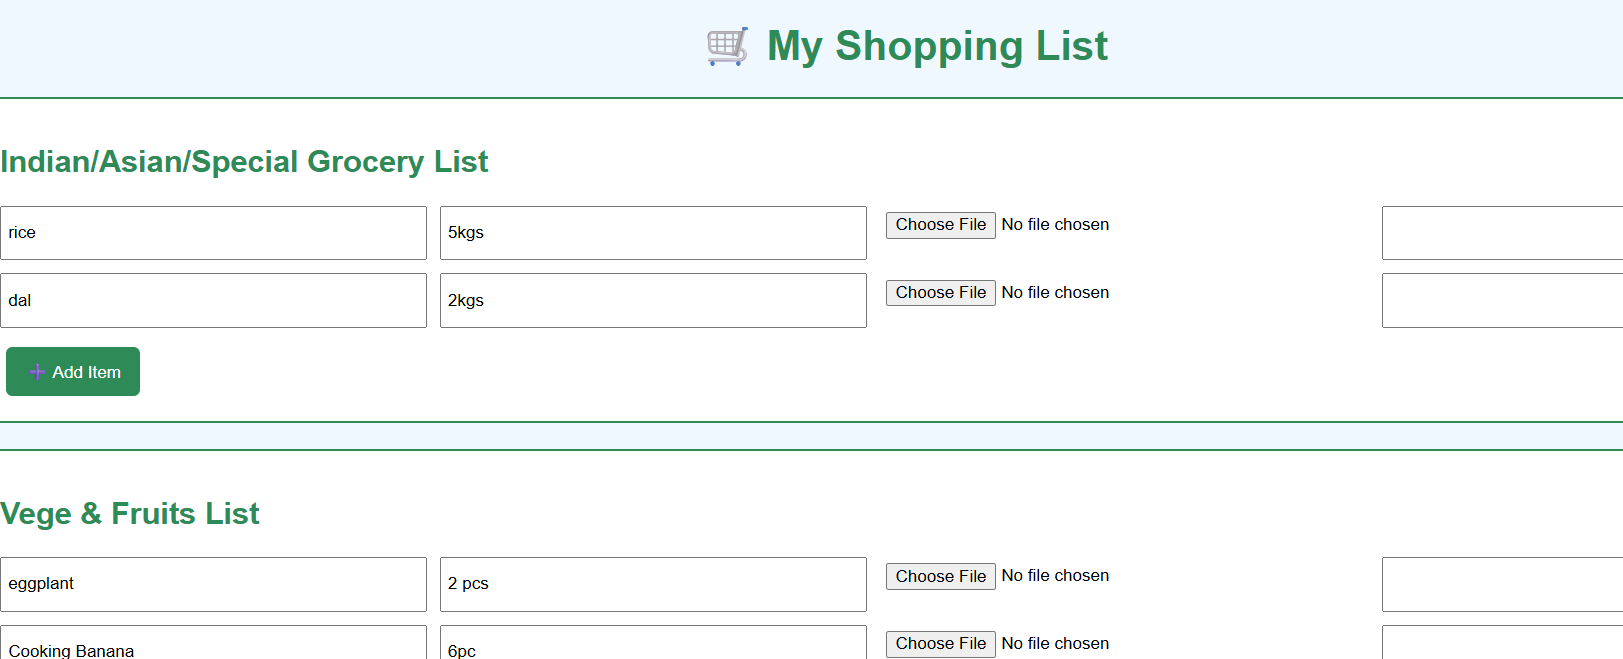
Task: Click the eggplant name input field
Action: click(214, 584)
